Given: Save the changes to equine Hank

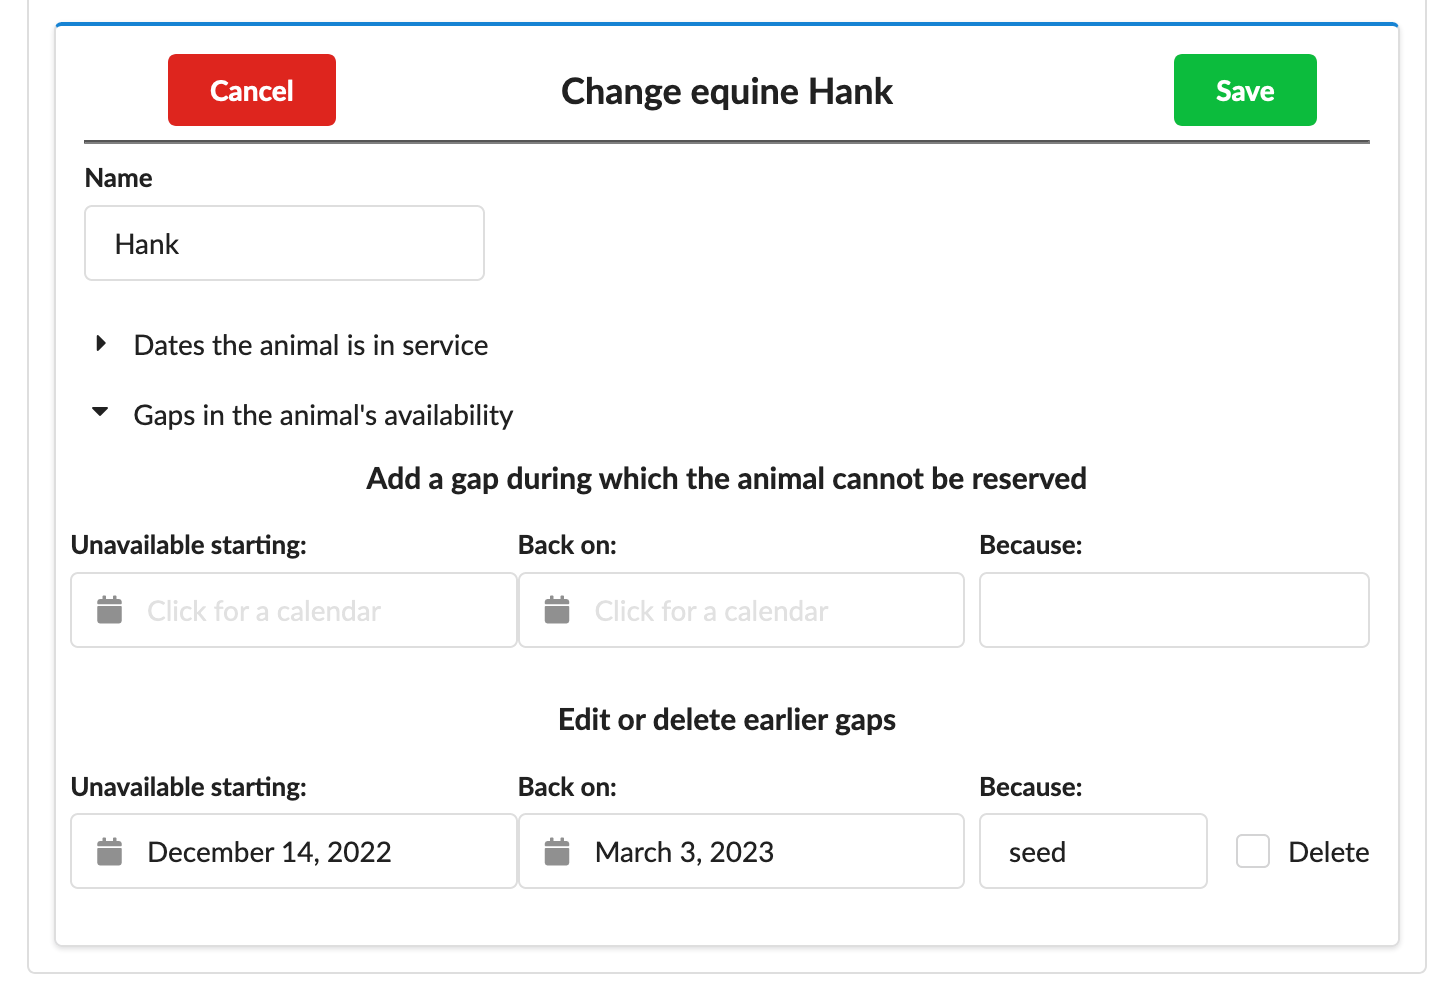Looking at the screenshot, I should click(1245, 90).
